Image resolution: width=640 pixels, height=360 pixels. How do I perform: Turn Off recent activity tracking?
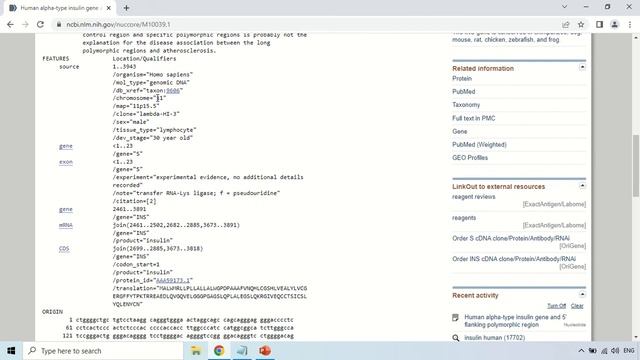[x=556, y=306]
